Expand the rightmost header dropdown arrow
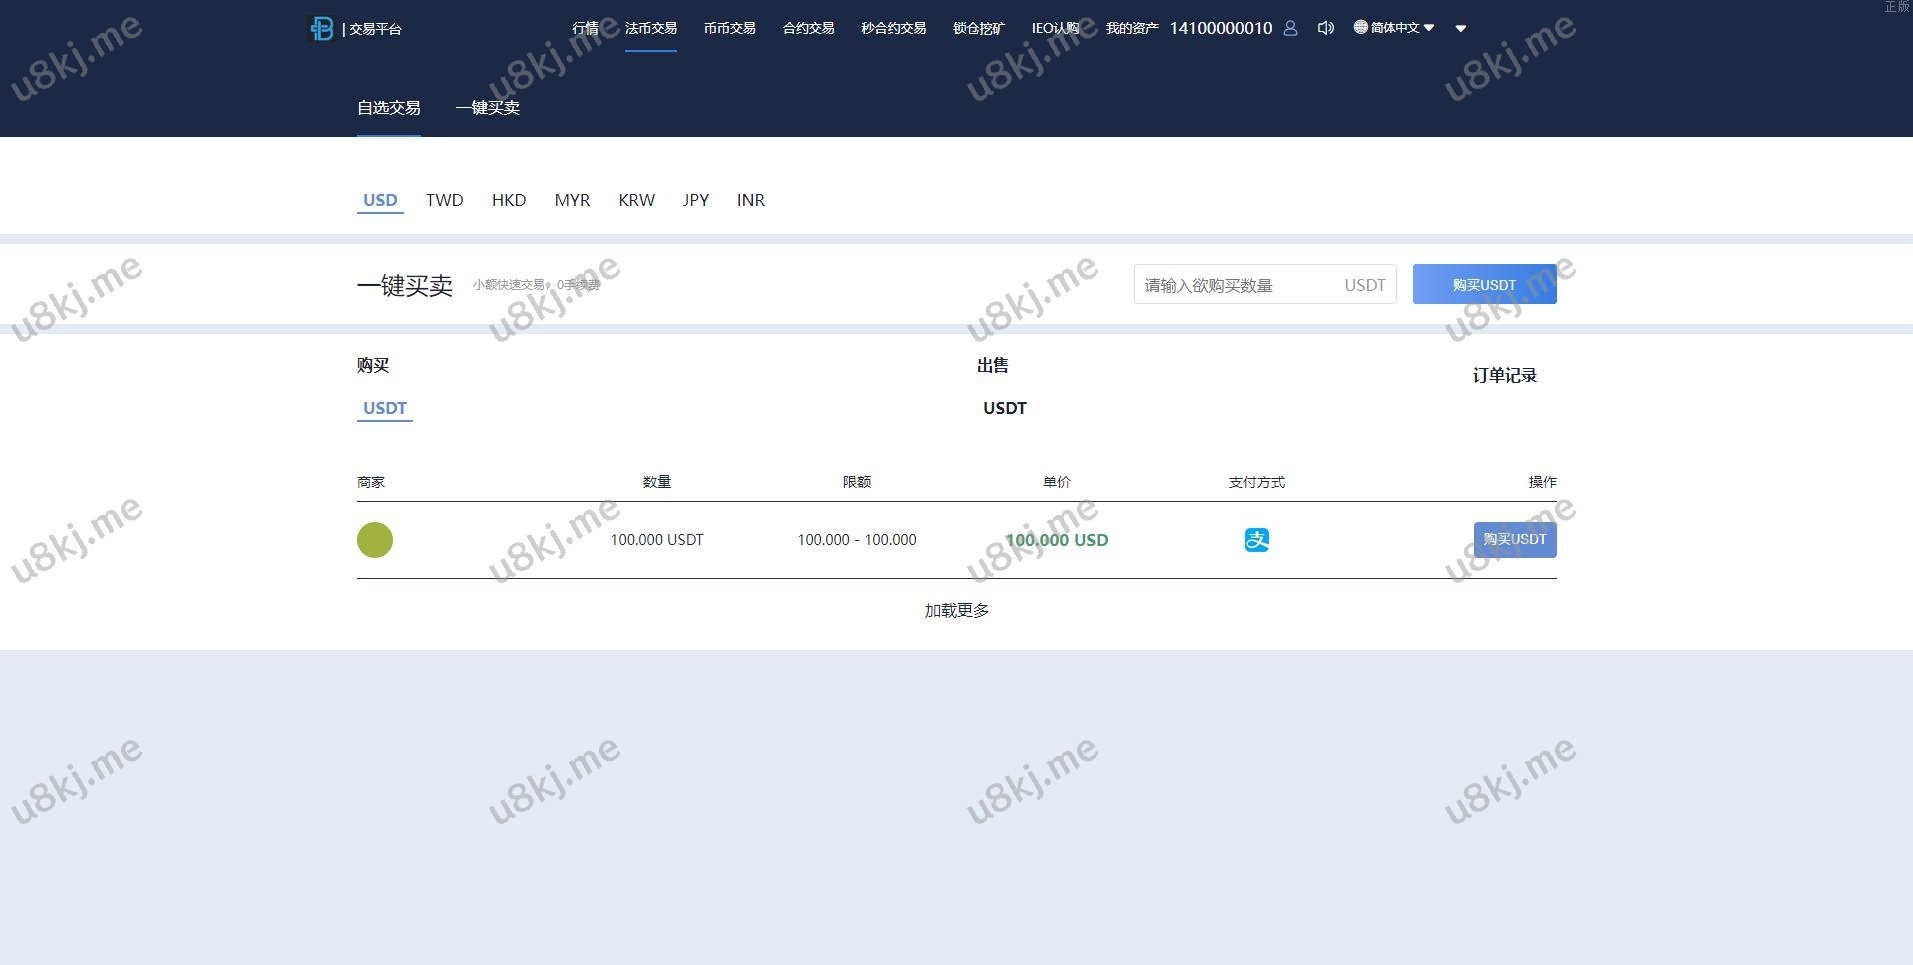Viewport: 1913px width, 965px height. click(1461, 29)
